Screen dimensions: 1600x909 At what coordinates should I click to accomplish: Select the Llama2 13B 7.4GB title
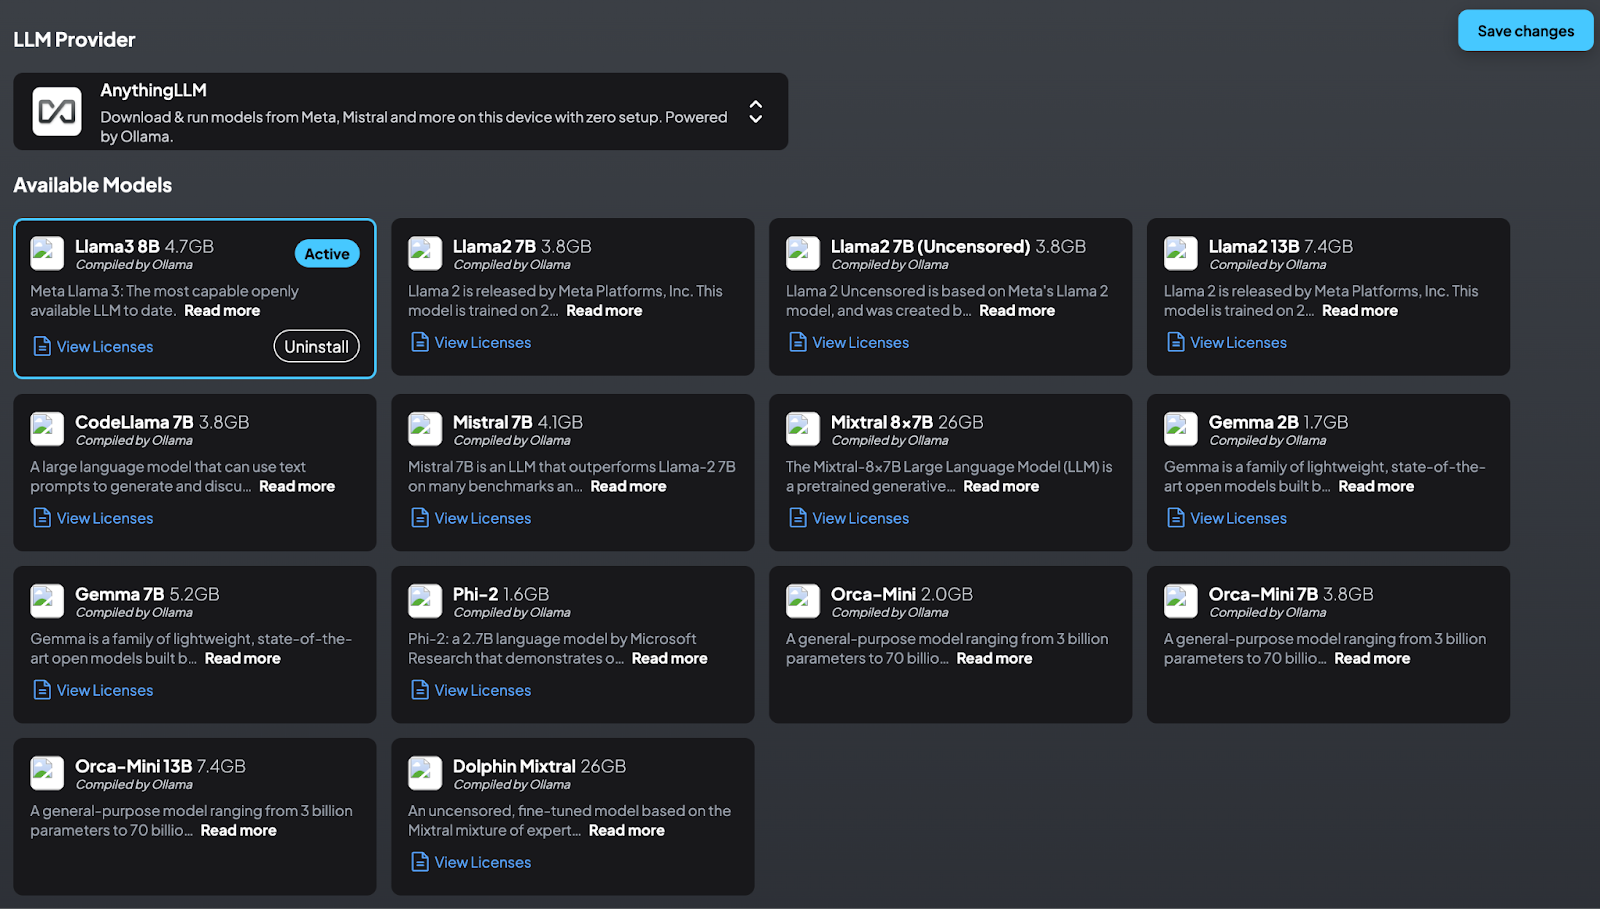pos(1281,246)
